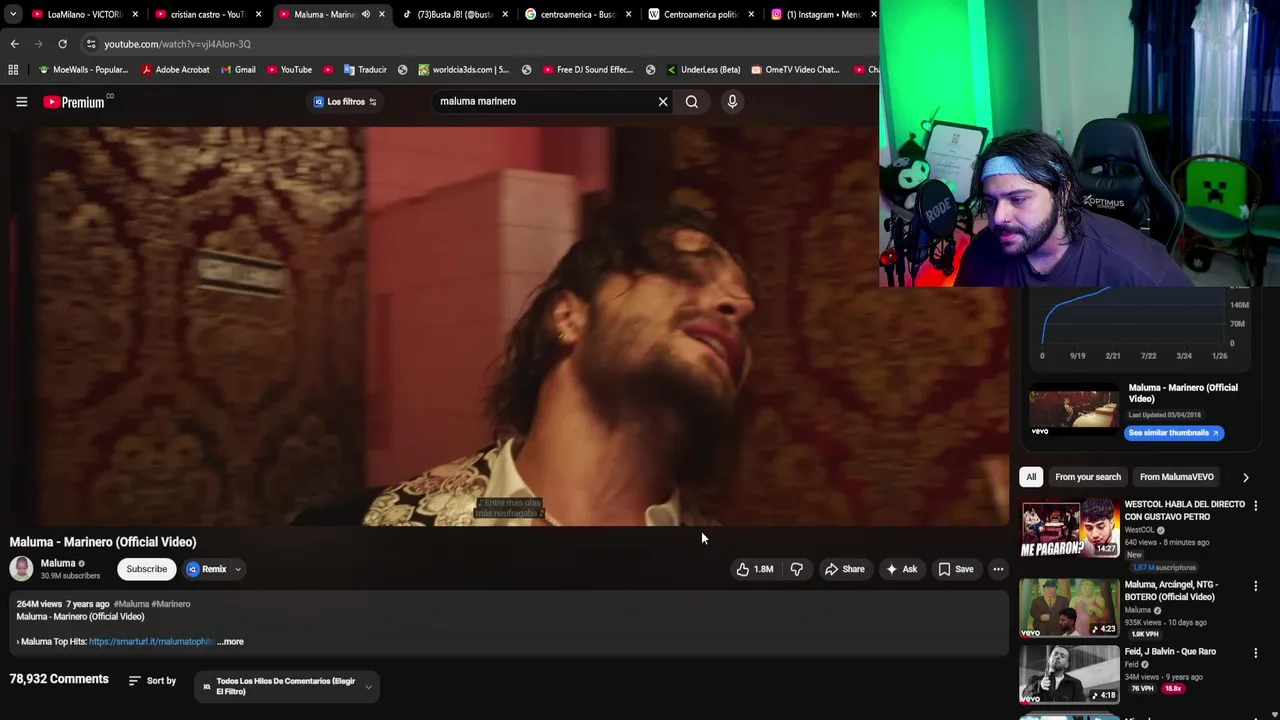This screenshot has width=1280, height=720.
Task: Open MoeWalls bookmark
Action: tap(83, 70)
